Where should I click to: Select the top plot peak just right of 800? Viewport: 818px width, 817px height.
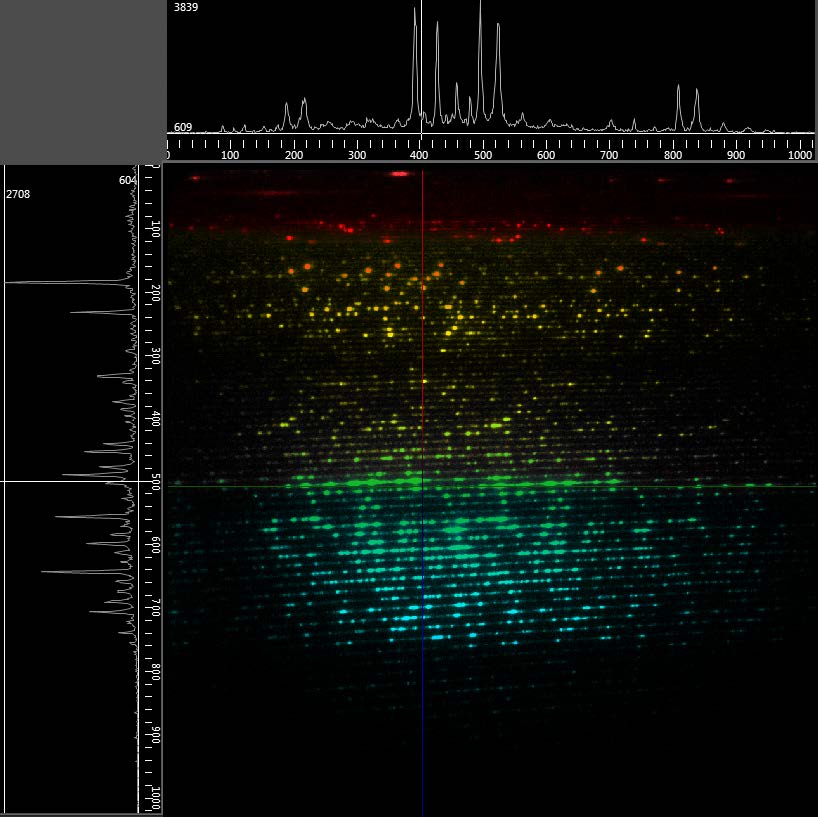[679, 88]
